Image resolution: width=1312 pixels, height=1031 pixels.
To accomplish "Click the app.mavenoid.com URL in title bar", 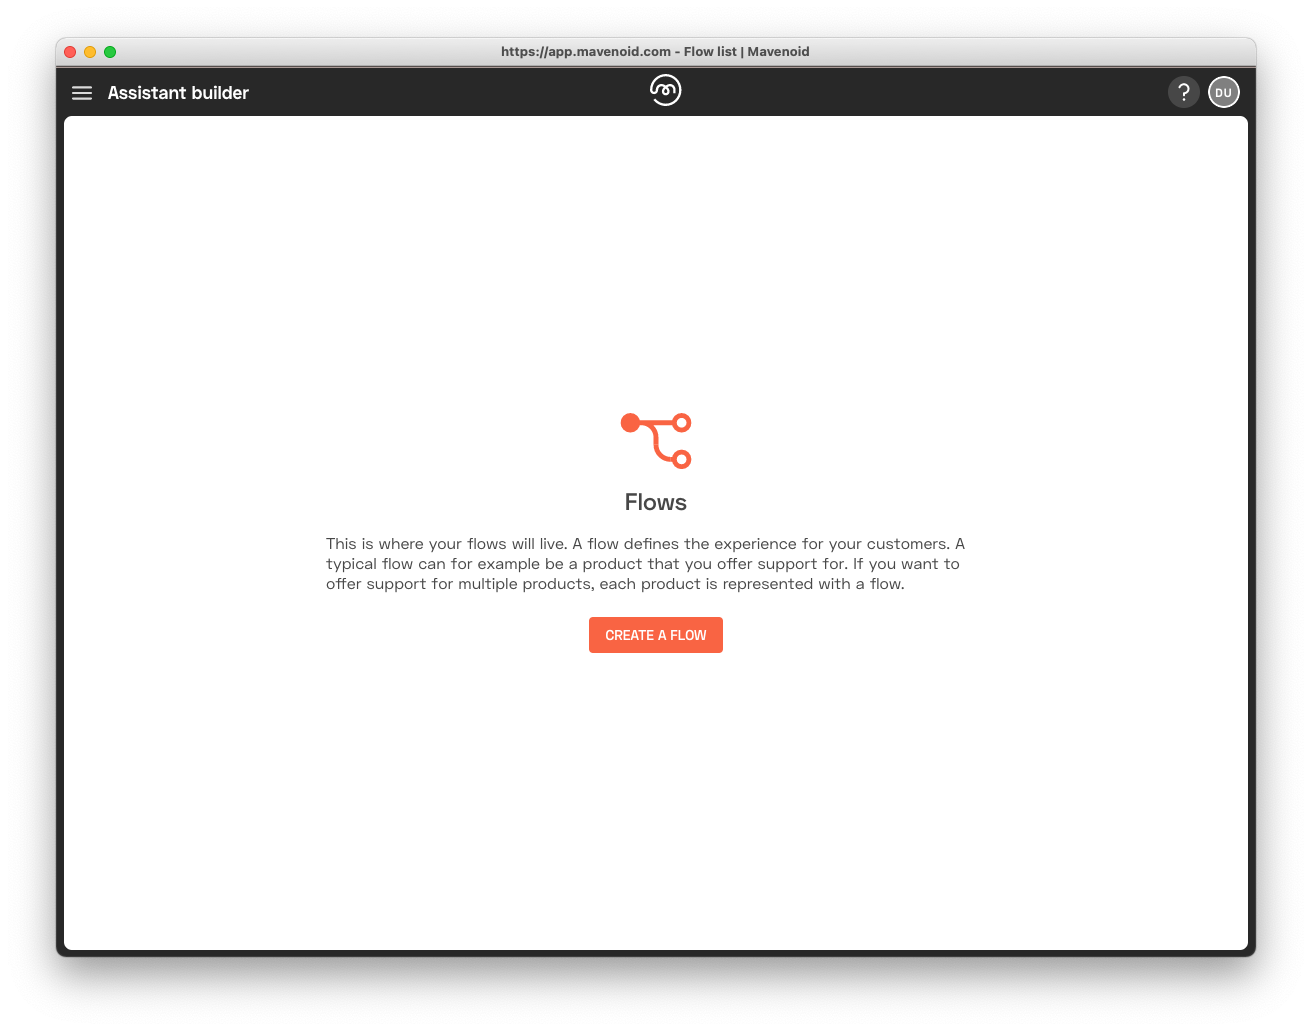I will [586, 52].
